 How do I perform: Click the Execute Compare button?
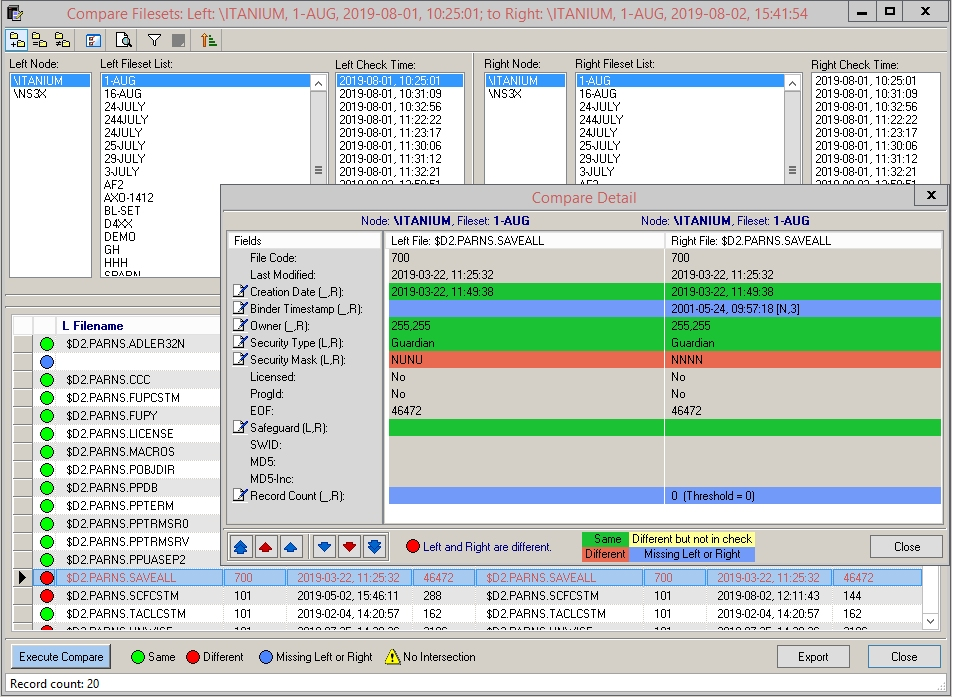click(x=61, y=657)
